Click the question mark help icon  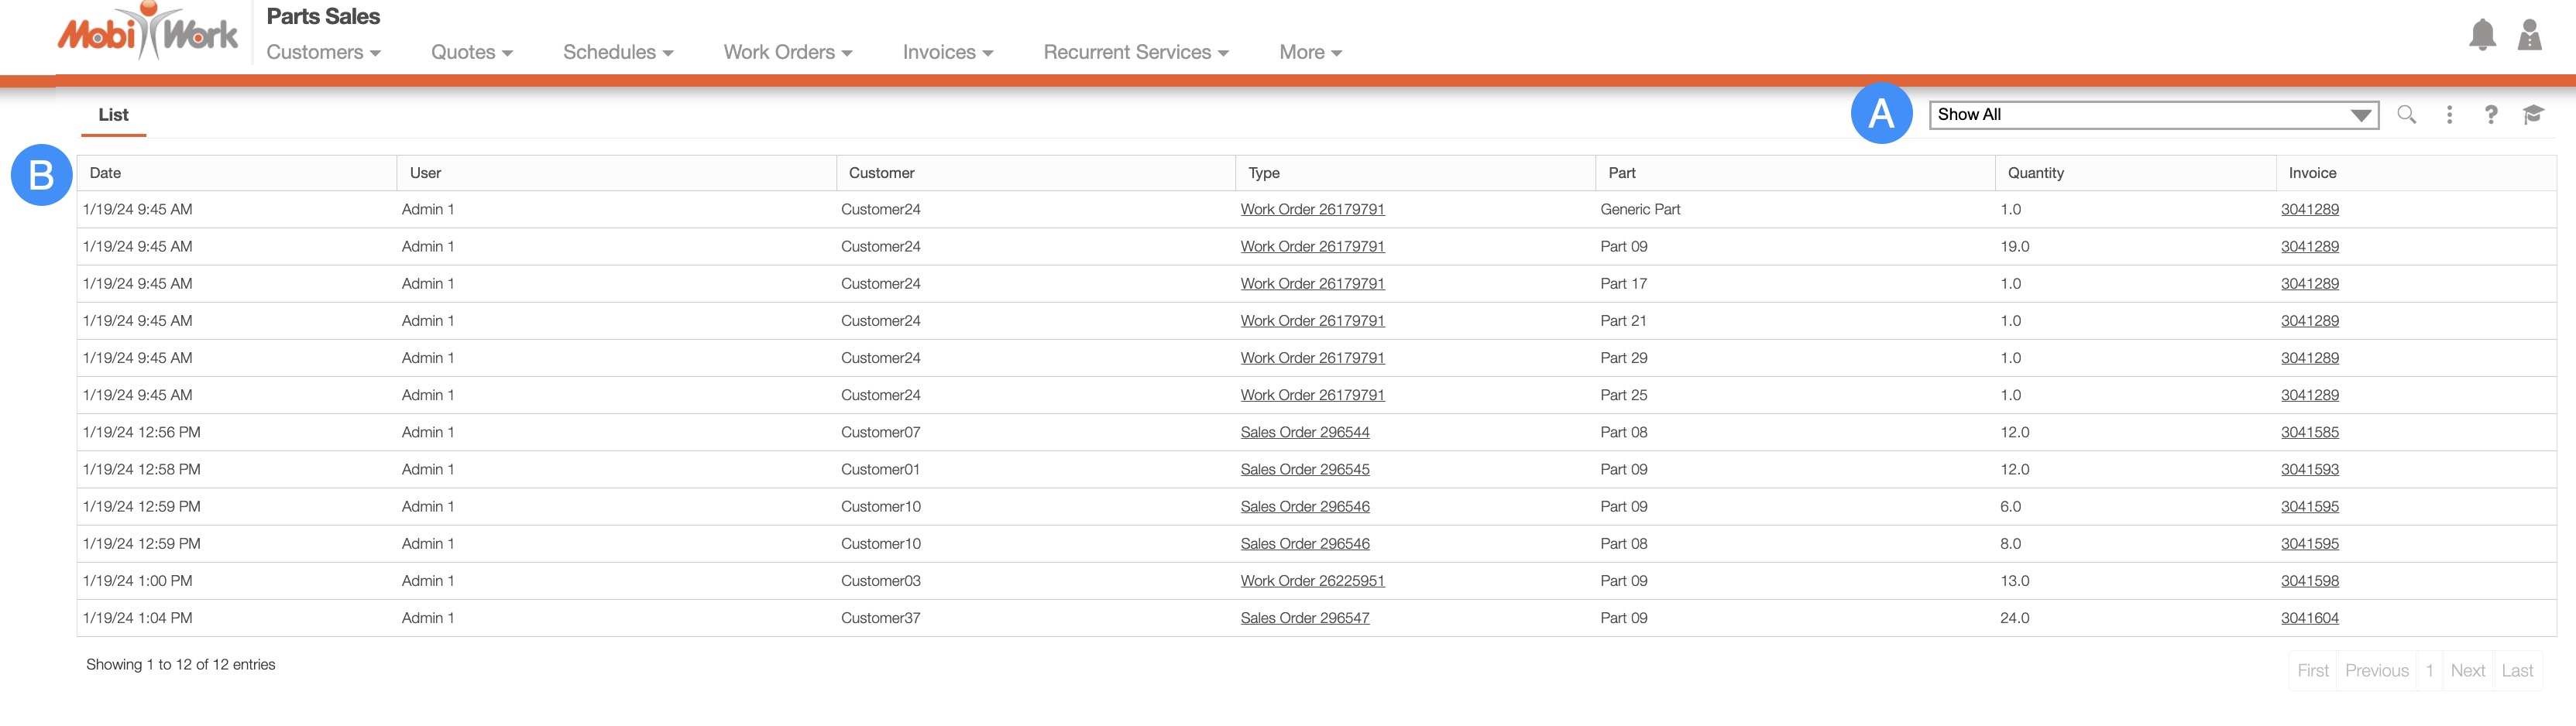tap(2490, 115)
